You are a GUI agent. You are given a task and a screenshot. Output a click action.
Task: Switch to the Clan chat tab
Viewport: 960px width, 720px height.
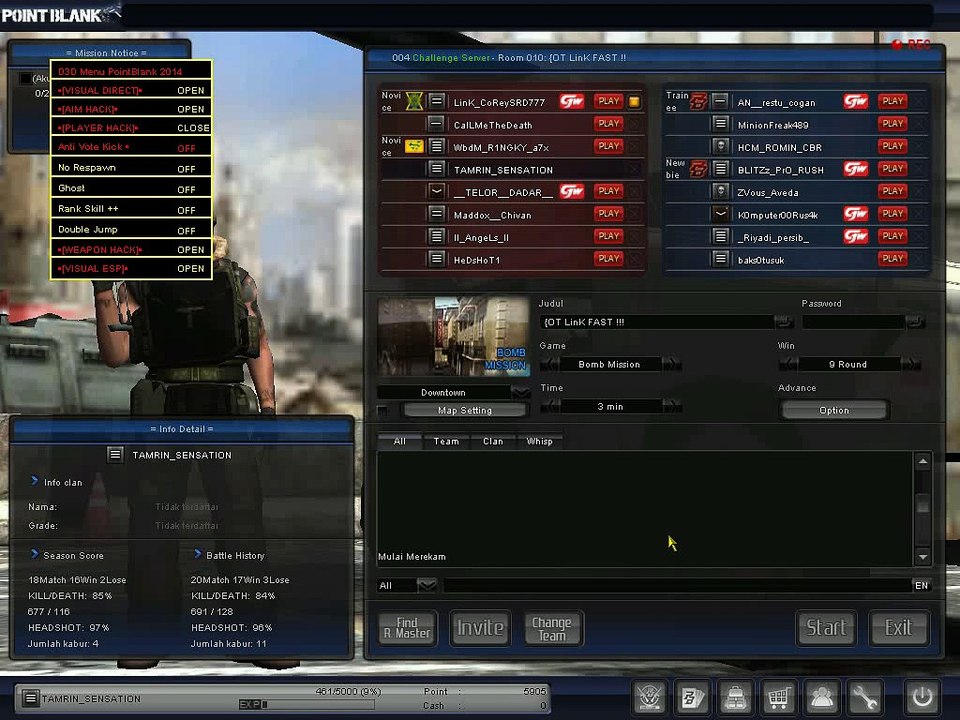point(493,441)
